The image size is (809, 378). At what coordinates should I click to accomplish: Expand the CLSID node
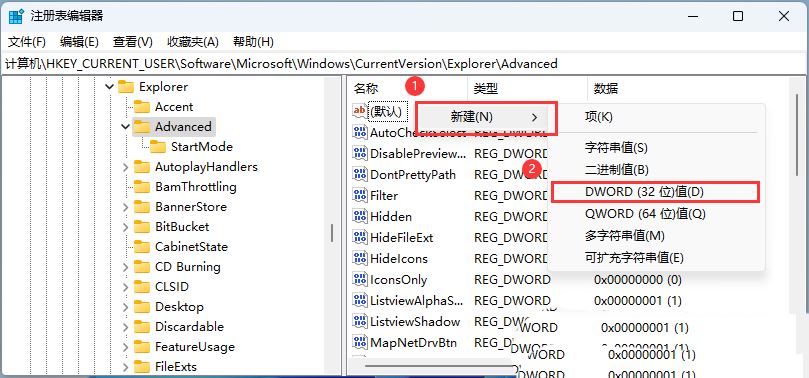point(125,287)
